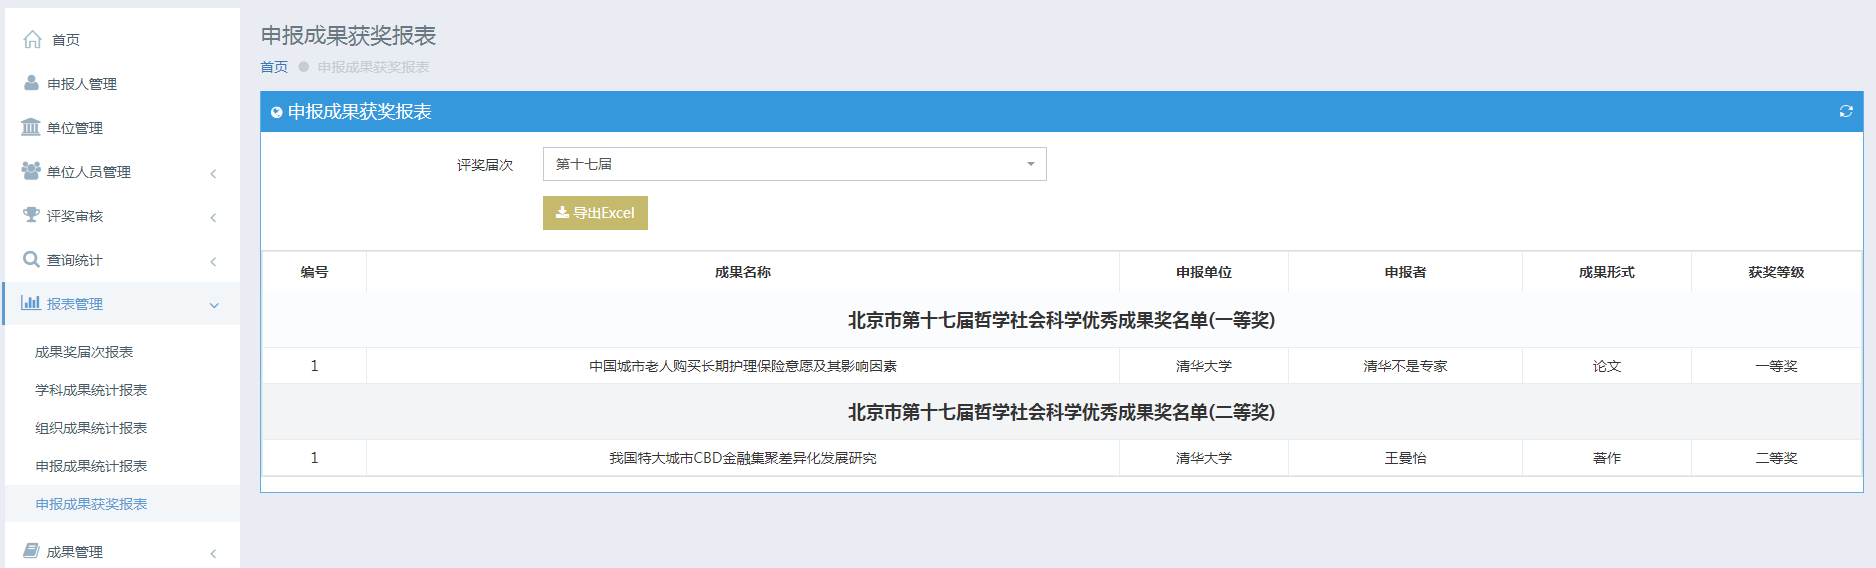The width and height of the screenshot is (1876, 568).
Task: Expand the 查询统计 chevron
Action: click(213, 262)
